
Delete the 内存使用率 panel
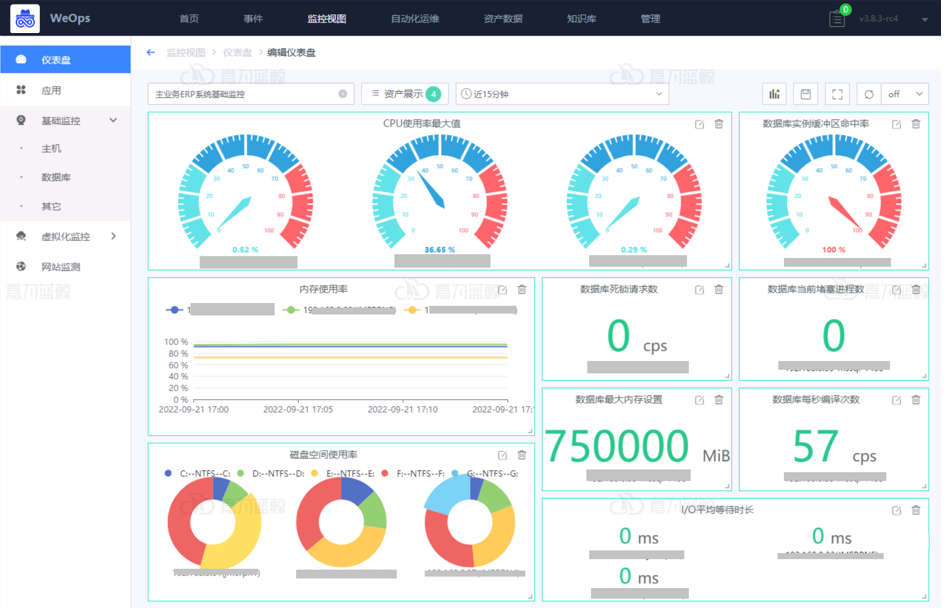(522, 290)
